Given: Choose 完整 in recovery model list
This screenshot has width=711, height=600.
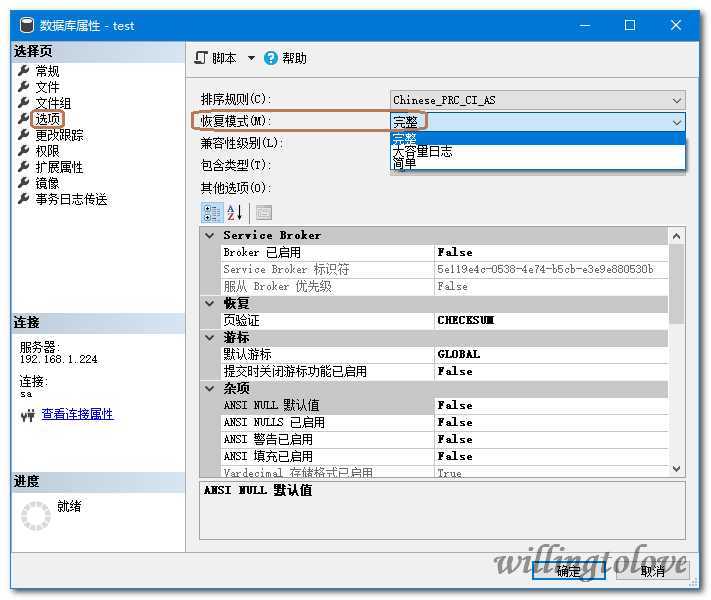Looking at the screenshot, I should click(x=538, y=138).
